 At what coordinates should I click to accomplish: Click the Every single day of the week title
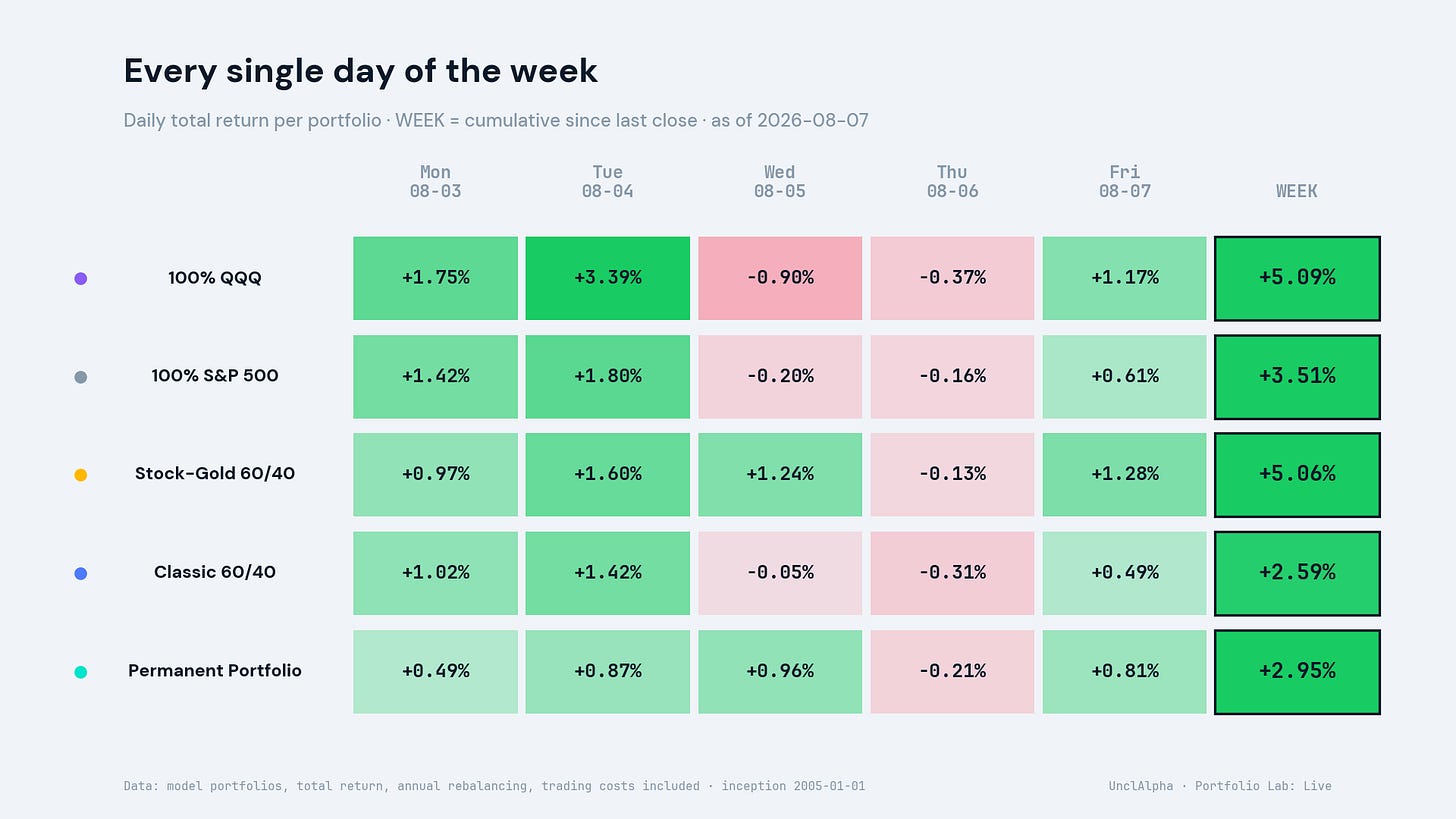(360, 71)
